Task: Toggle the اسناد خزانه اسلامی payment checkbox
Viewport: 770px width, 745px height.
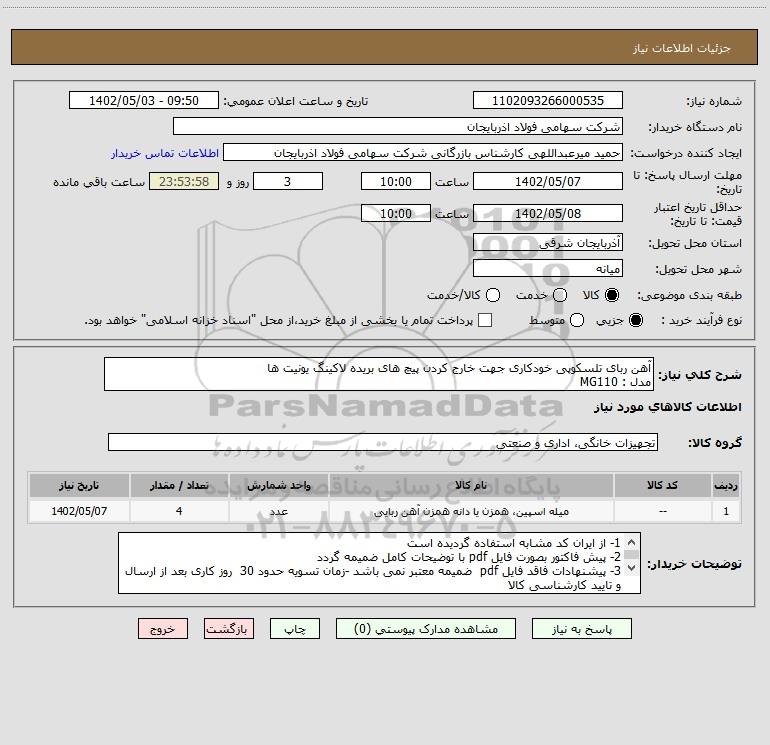Action: coord(485,320)
